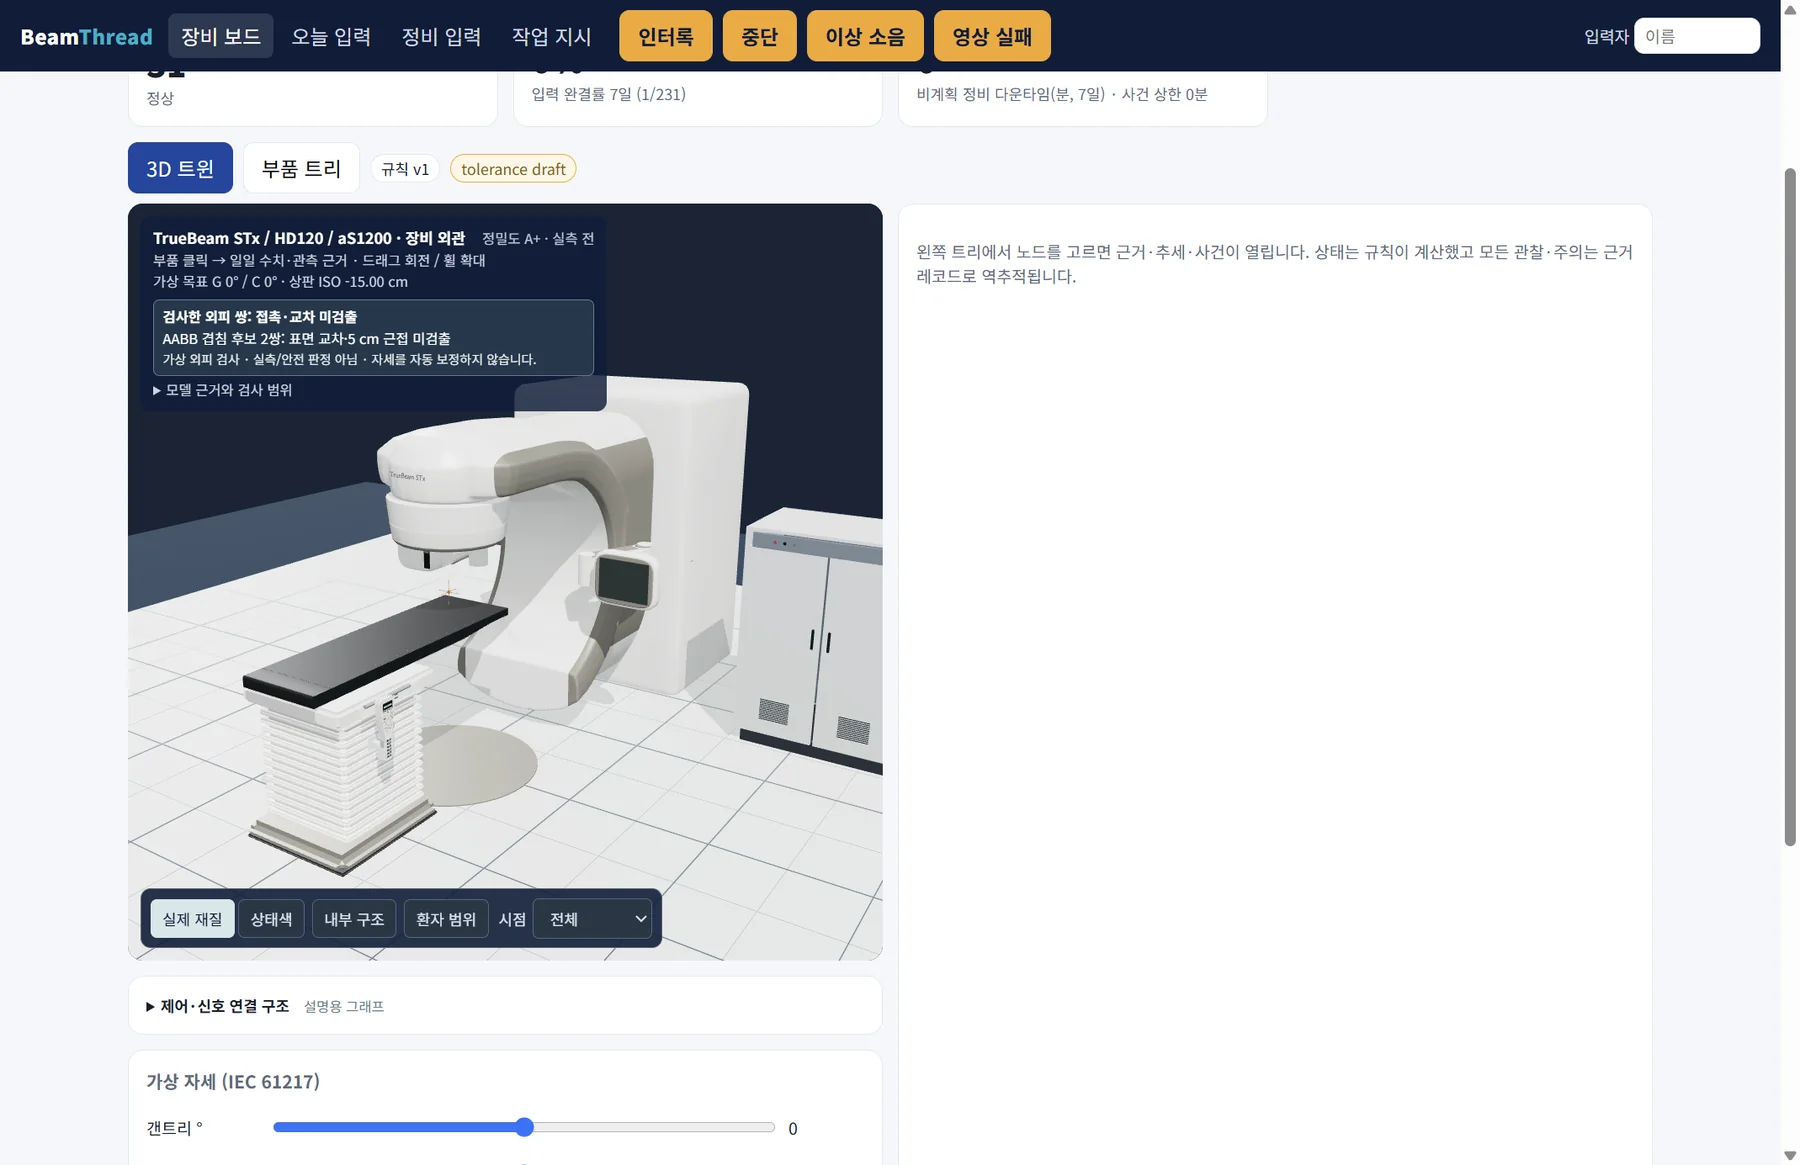Focus the 입력자 name input field

click(1697, 36)
